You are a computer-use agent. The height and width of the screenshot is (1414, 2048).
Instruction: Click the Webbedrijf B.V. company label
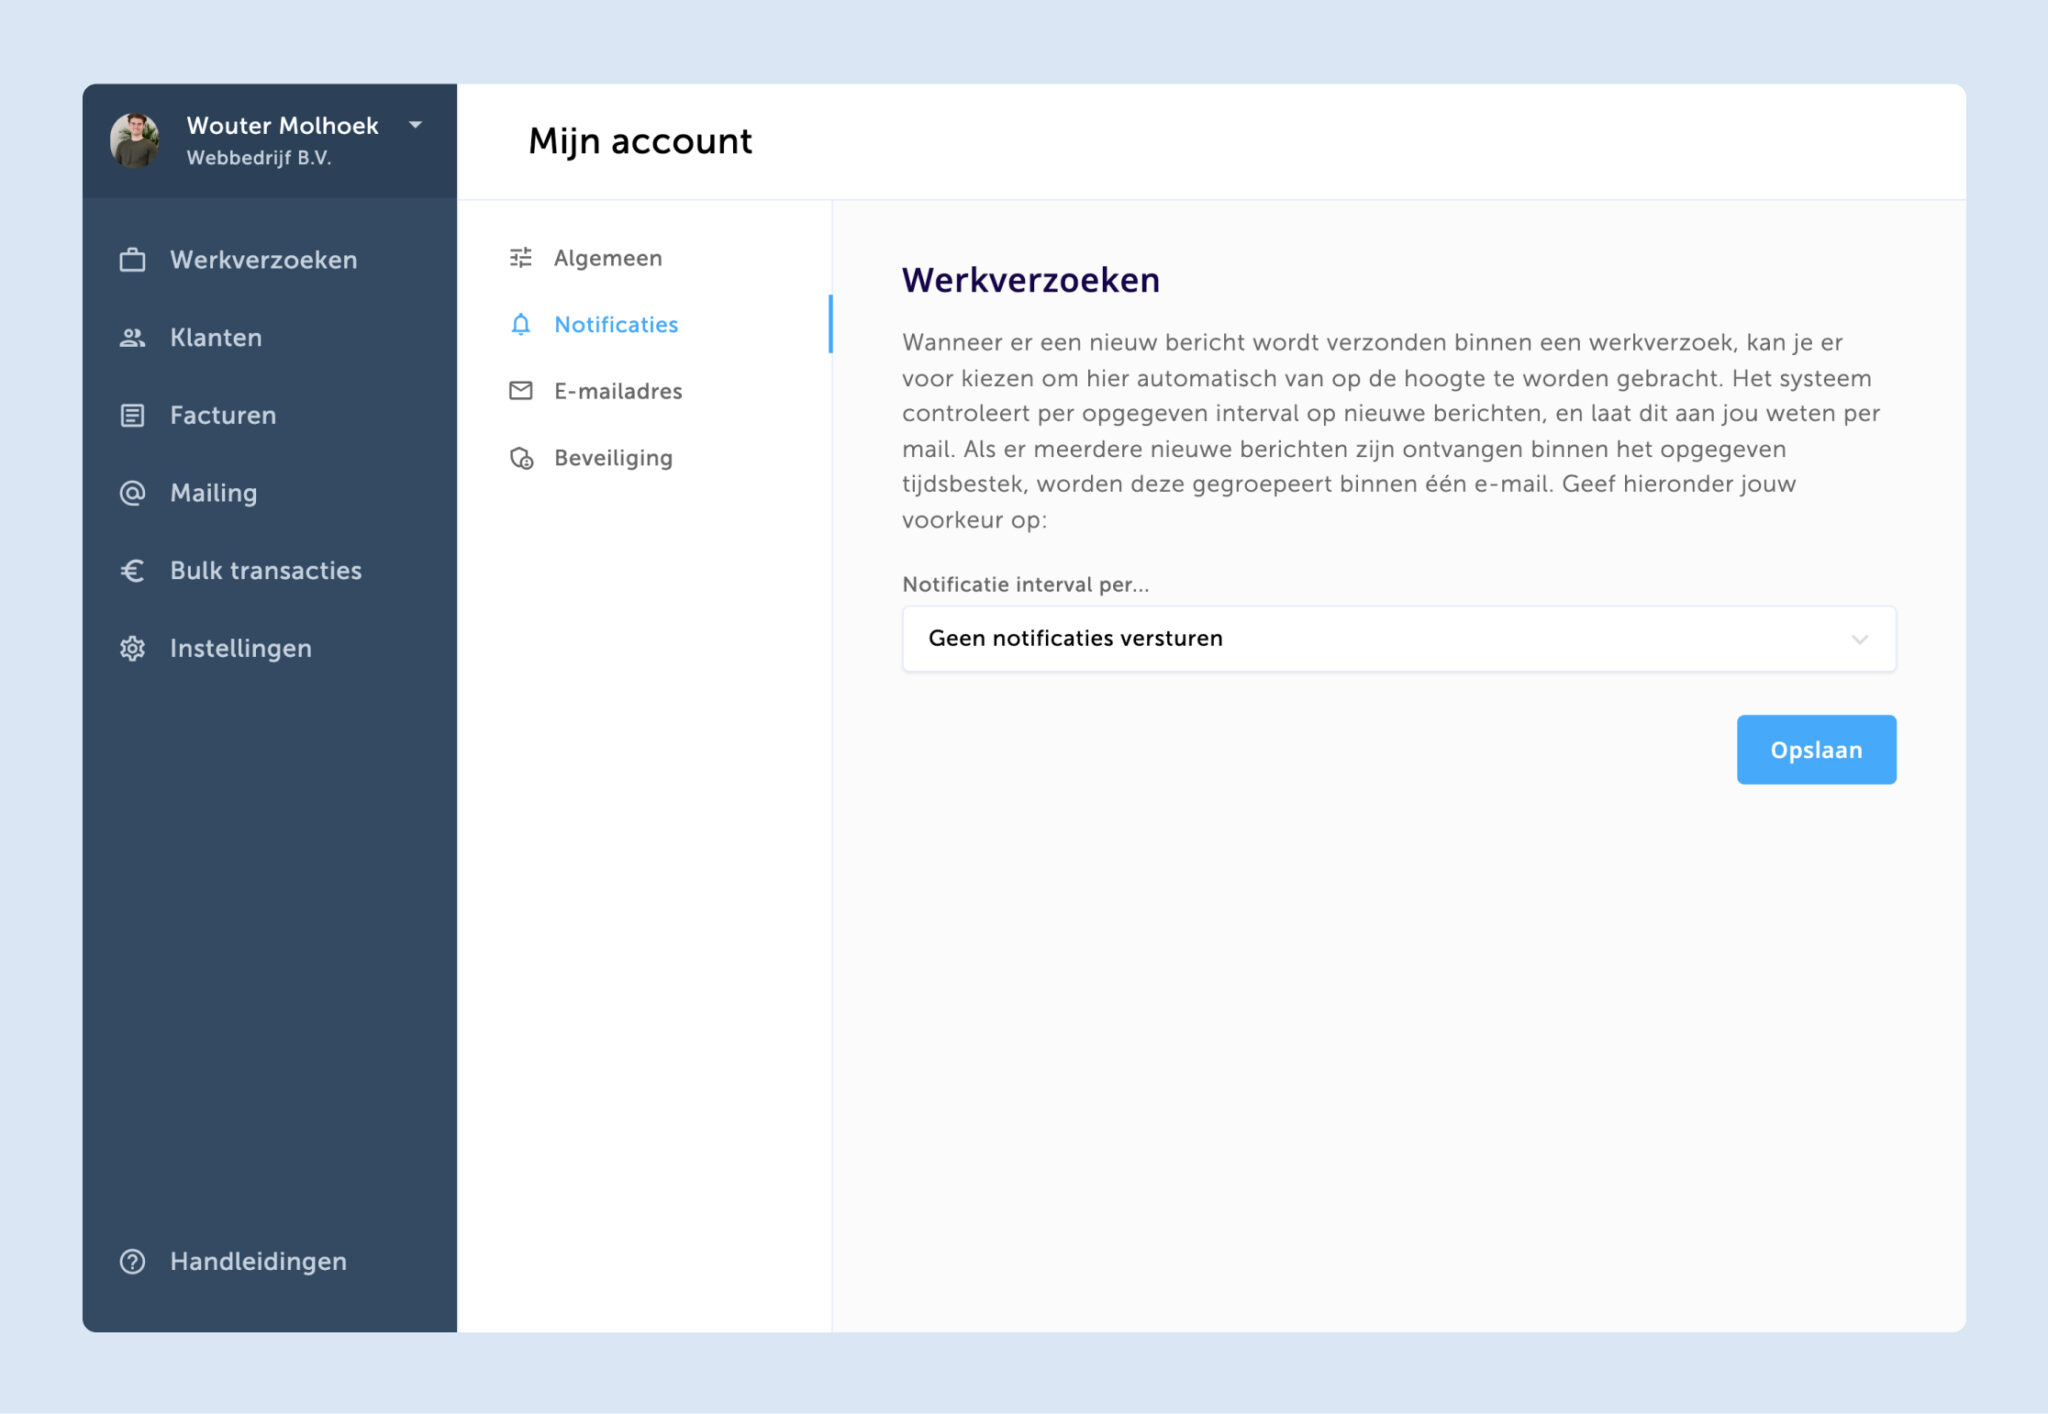pyautogui.click(x=258, y=158)
